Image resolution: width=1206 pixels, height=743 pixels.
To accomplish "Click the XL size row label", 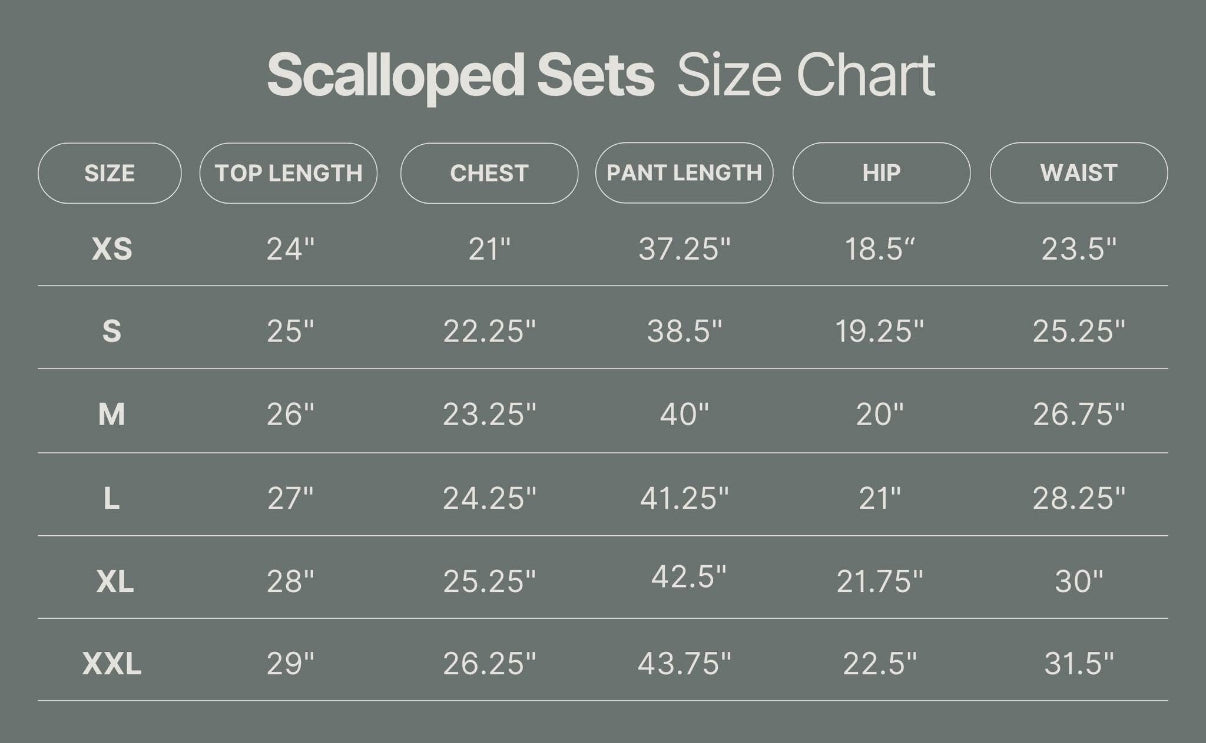I will (x=115, y=581).
